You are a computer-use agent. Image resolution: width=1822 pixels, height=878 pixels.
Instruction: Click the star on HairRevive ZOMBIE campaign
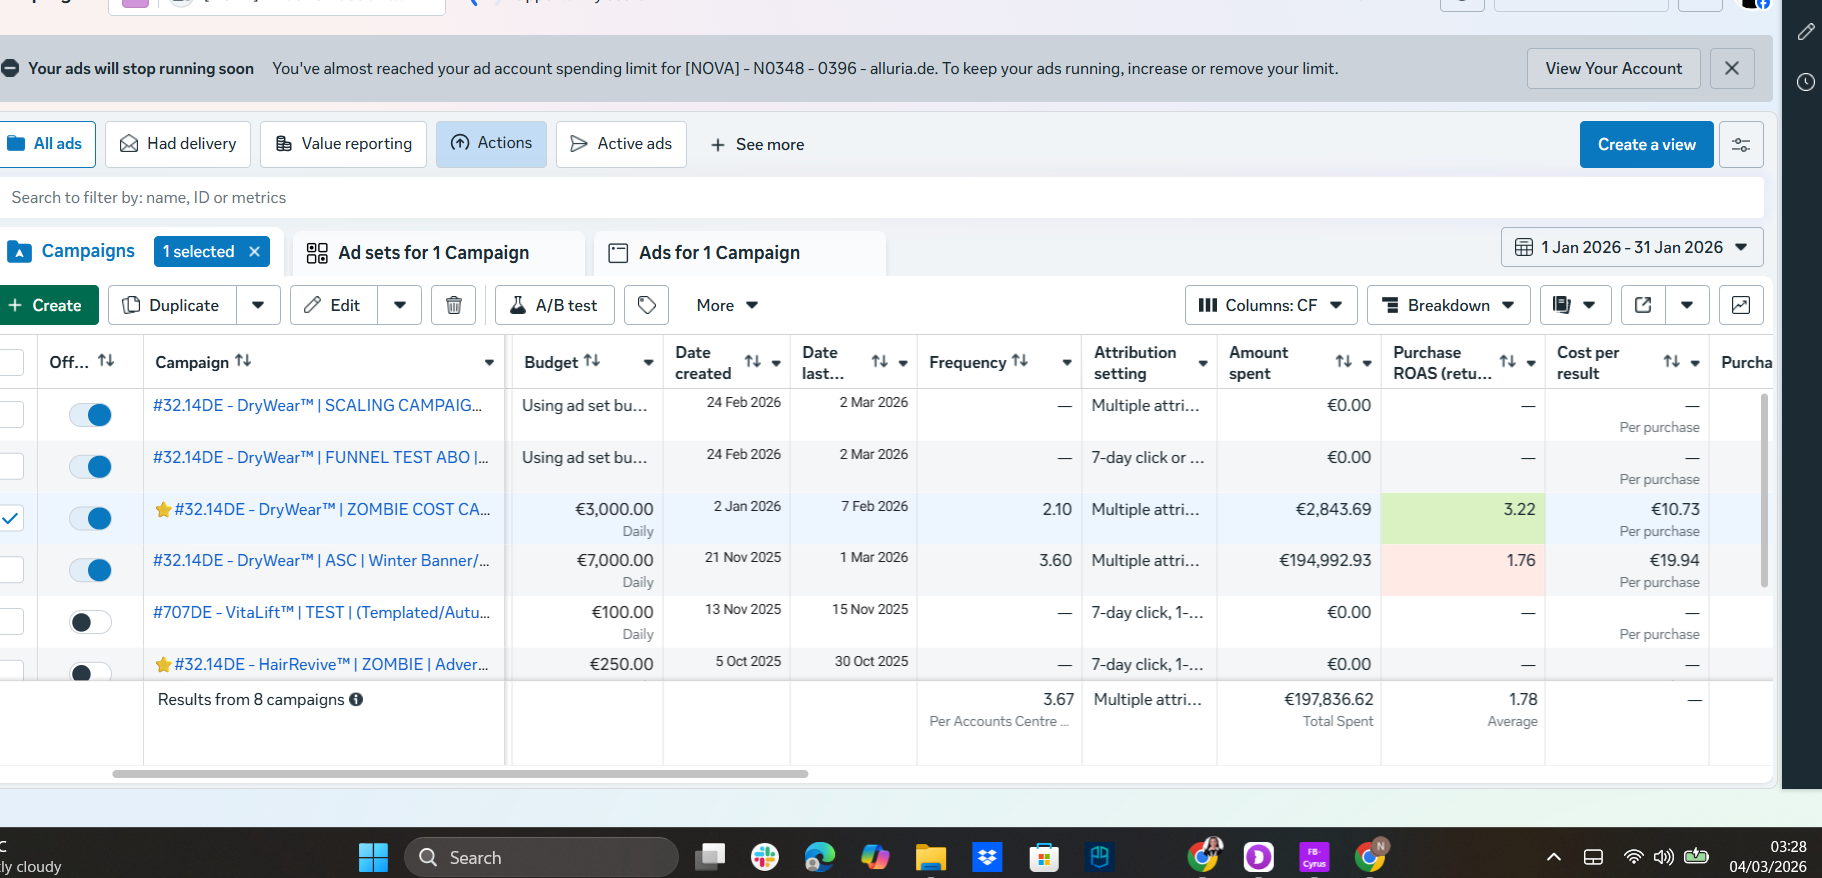point(163,664)
